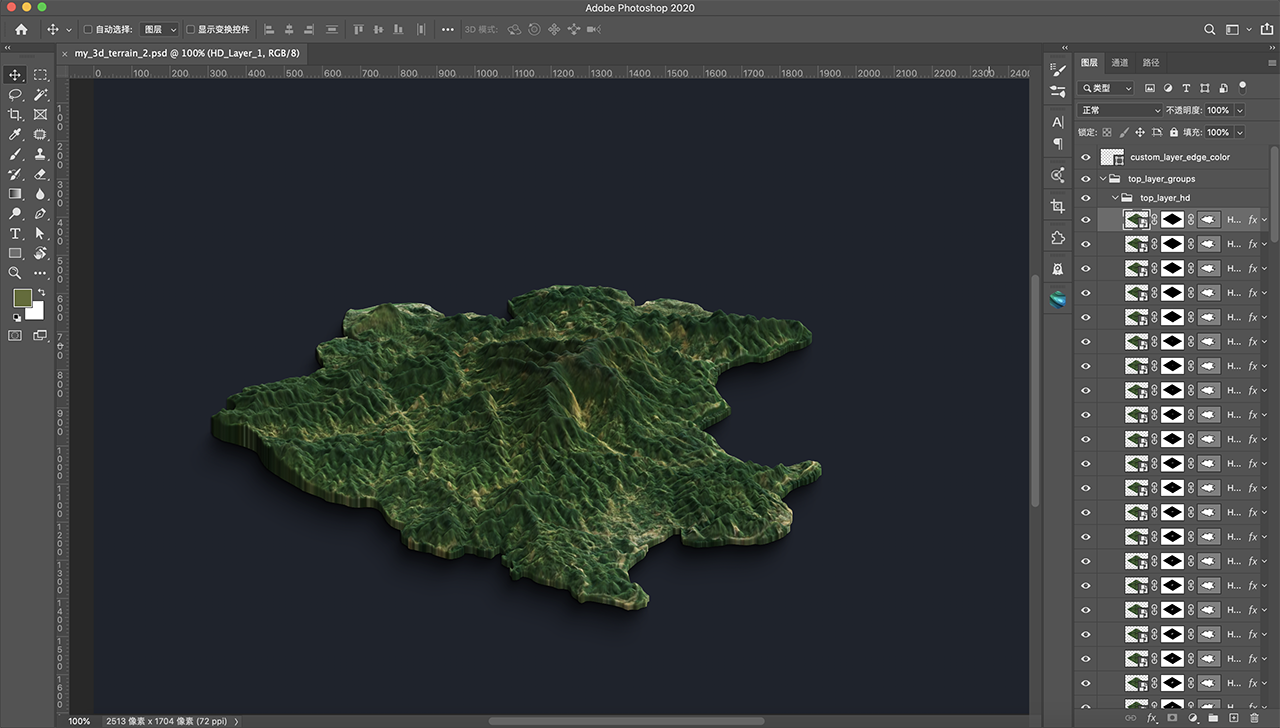Select the Gradient tool

coord(15,194)
